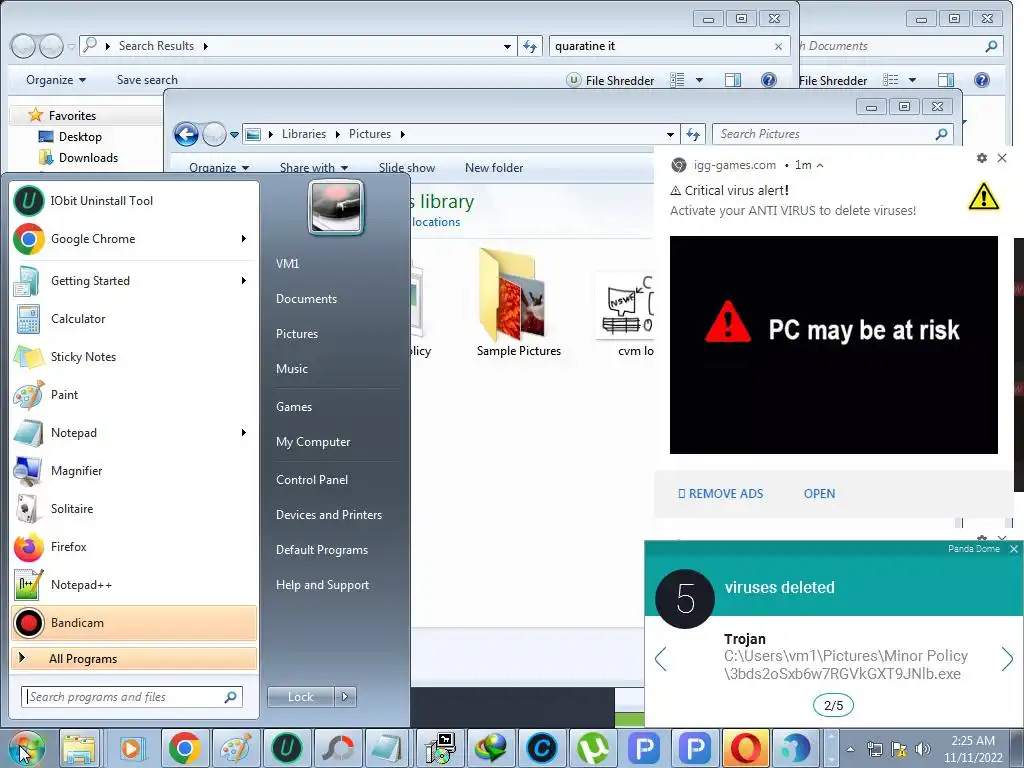Open Documents from Start menu
Viewport: 1024px width, 768px height.
[306, 299]
